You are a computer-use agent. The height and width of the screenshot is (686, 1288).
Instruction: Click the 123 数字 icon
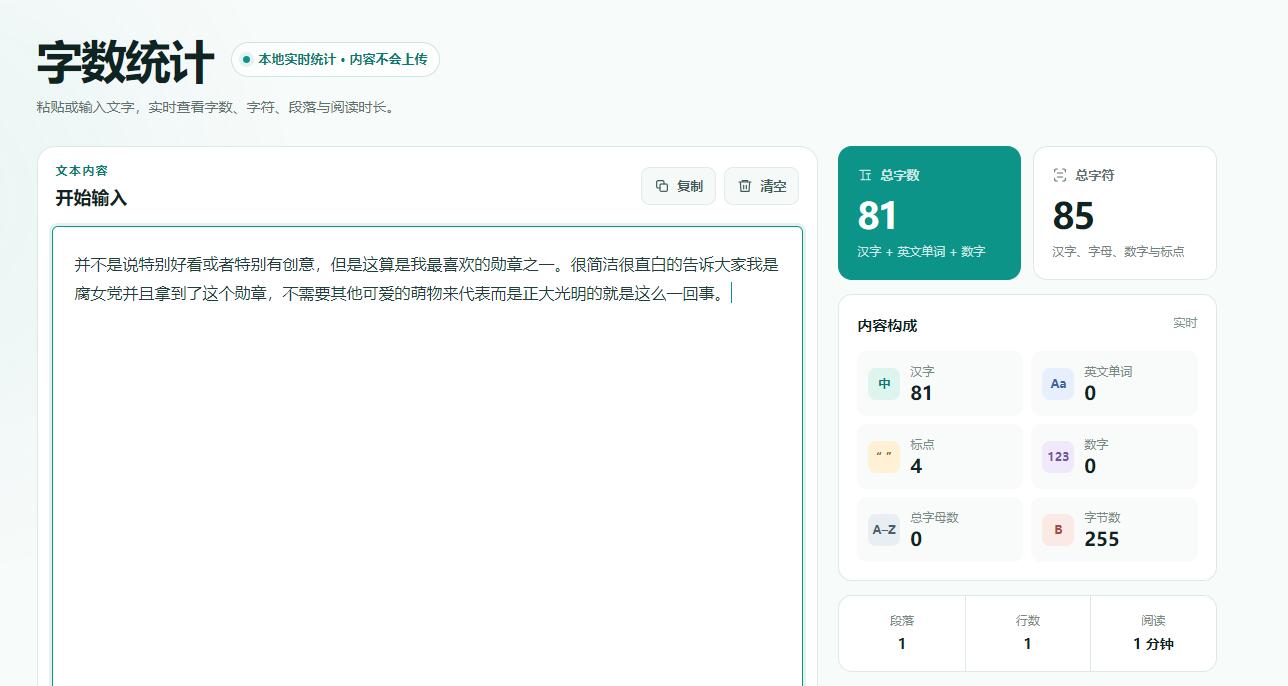point(1058,457)
